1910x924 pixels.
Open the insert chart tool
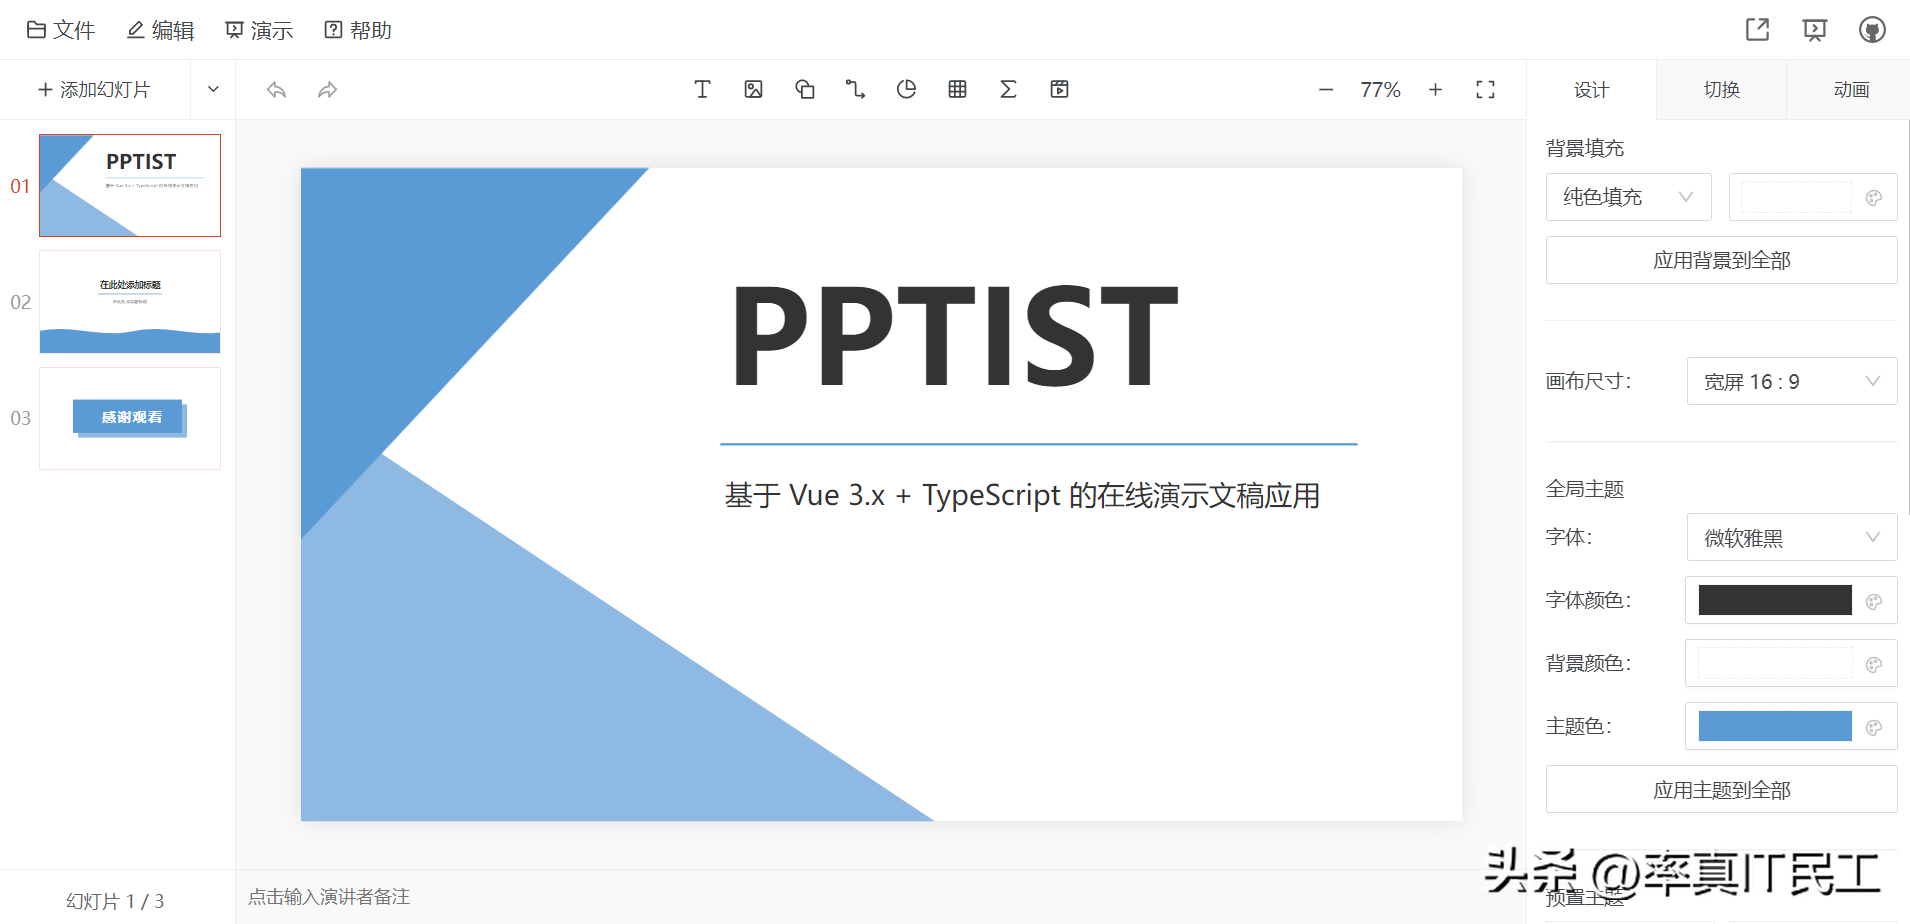click(906, 89)
